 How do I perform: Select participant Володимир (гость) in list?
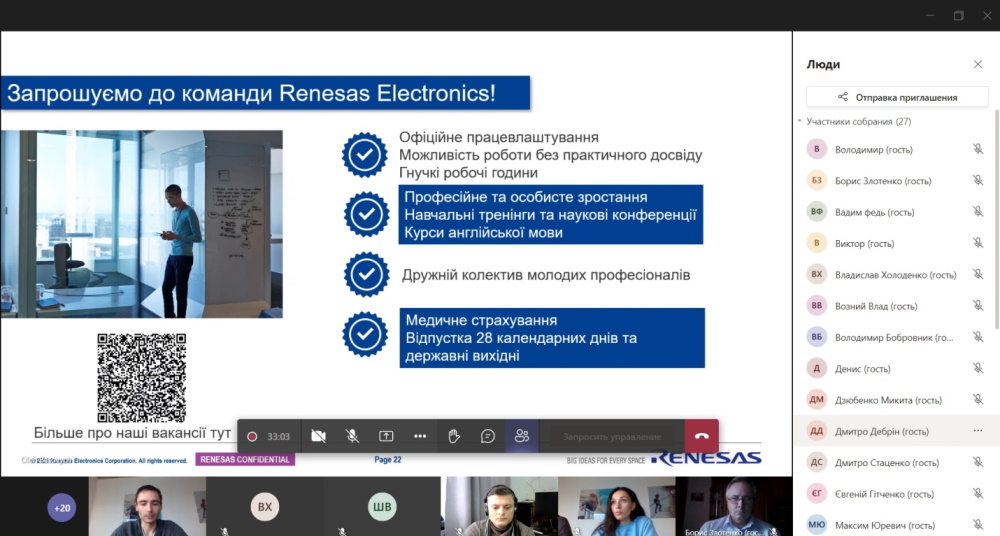click(894, 149)
